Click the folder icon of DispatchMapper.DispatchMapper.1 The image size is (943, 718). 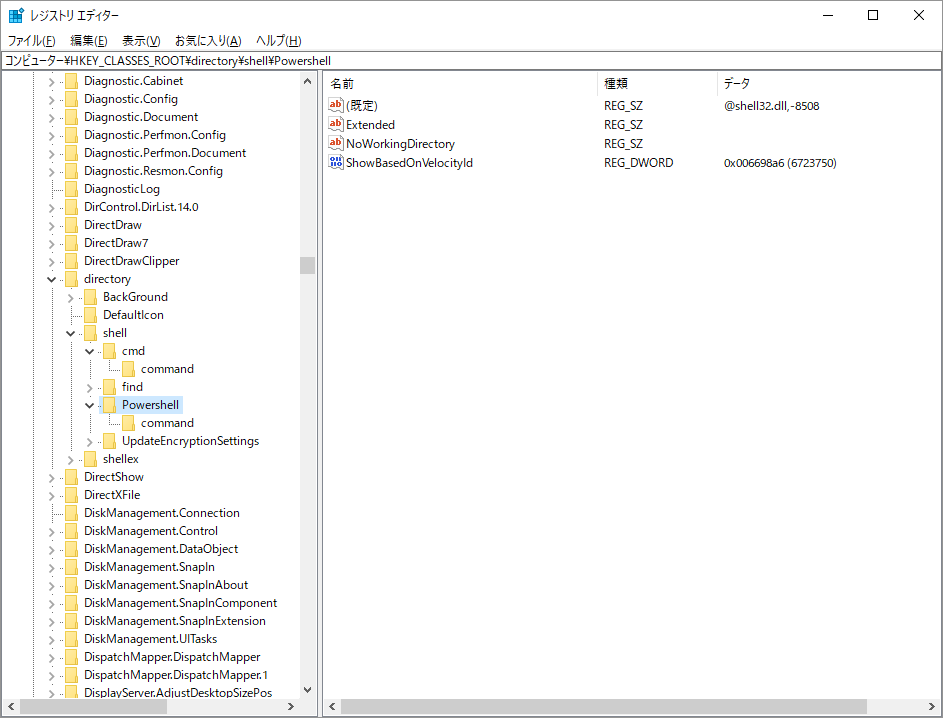72,675
